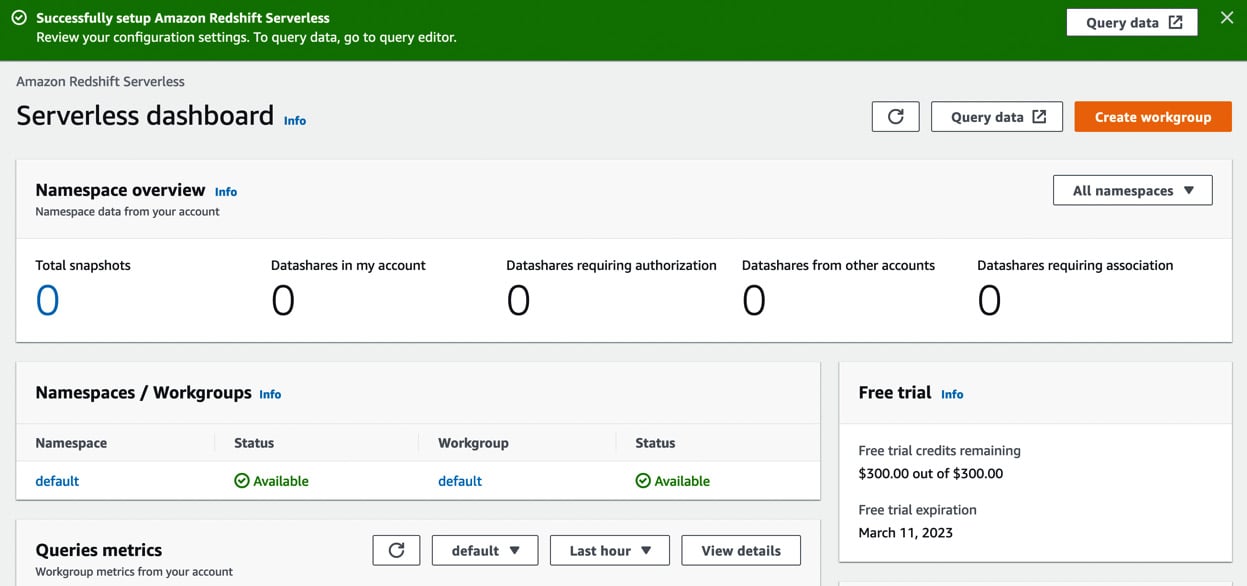Click the View details button
The height and width of the screenshot is (586, 1247).
pos(741,550)
